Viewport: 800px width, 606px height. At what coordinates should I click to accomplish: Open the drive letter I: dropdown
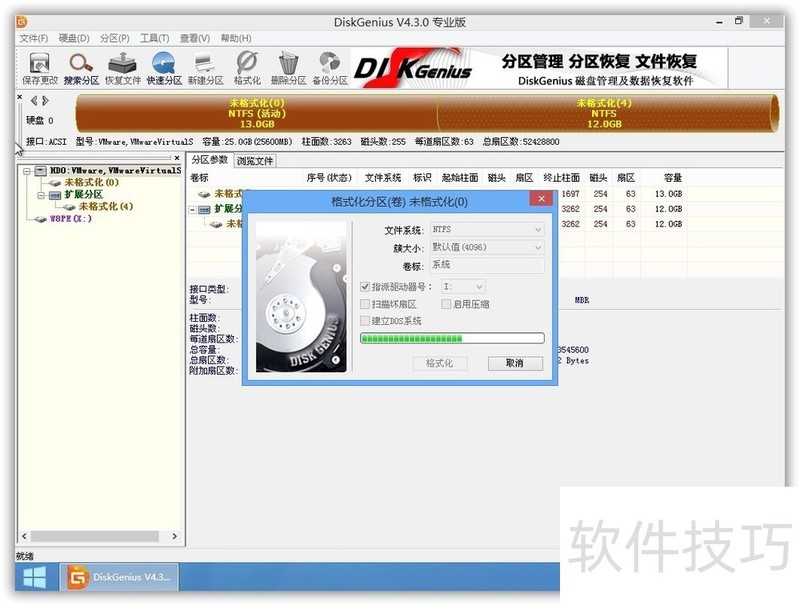coord(463,287)
